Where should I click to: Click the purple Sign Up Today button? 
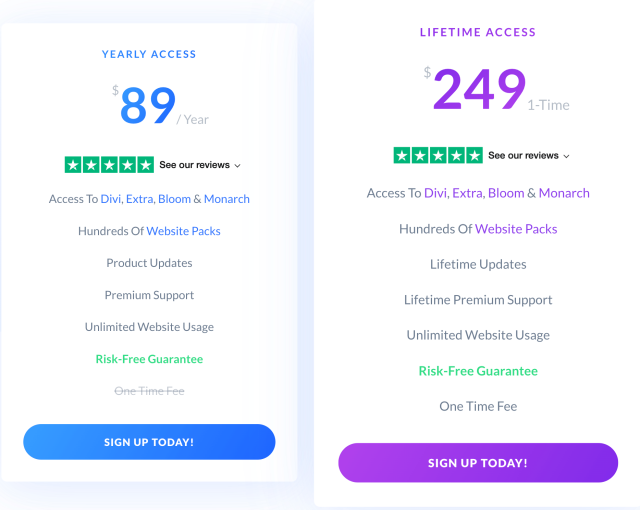(478, 463)
